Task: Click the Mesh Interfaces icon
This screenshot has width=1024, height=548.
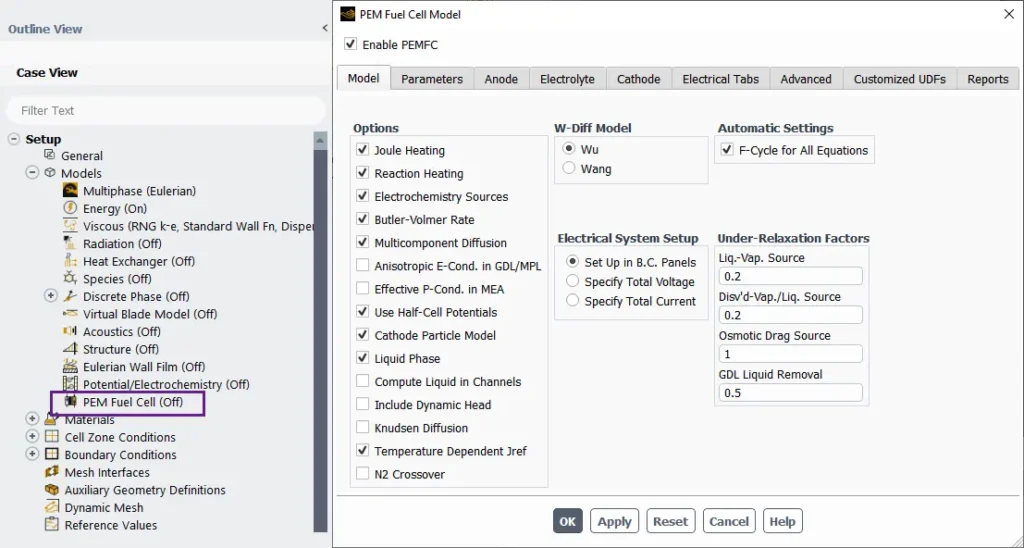Action: 52,472
